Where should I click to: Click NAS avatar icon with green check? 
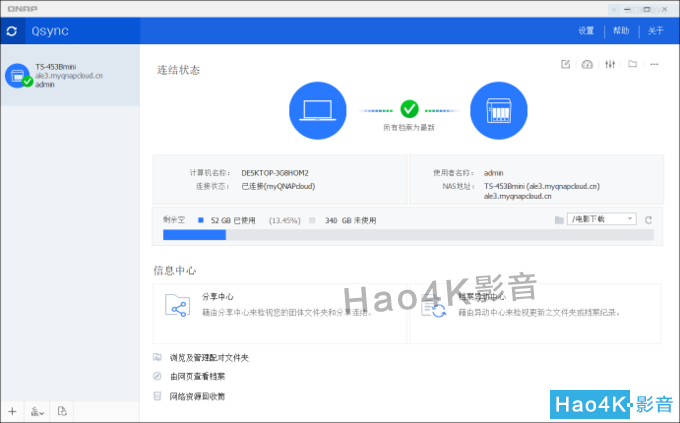(18, 75)
